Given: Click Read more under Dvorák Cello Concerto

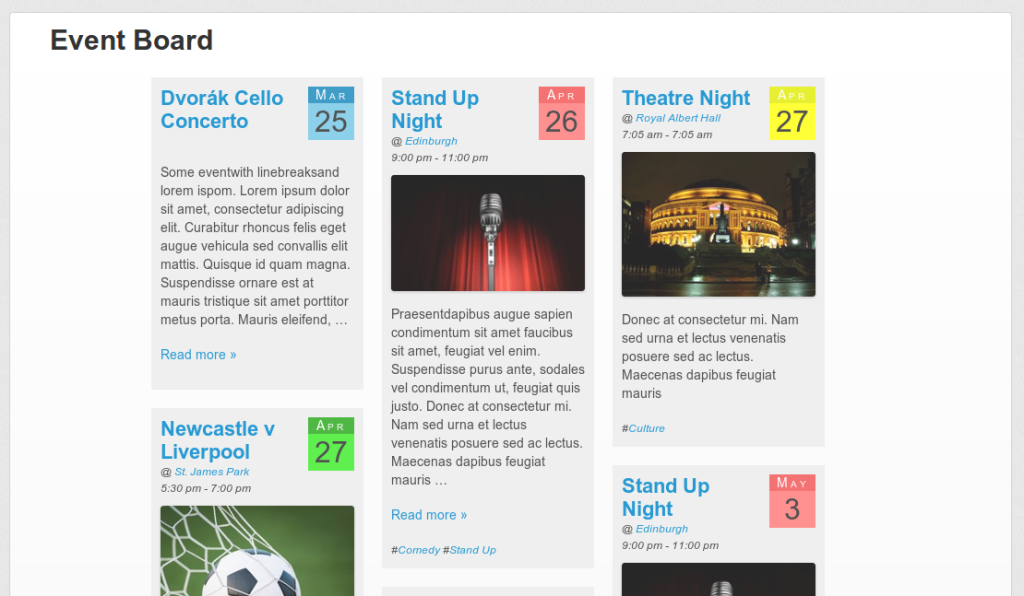Looking at the screenshot, I should (x=198, y=355).
